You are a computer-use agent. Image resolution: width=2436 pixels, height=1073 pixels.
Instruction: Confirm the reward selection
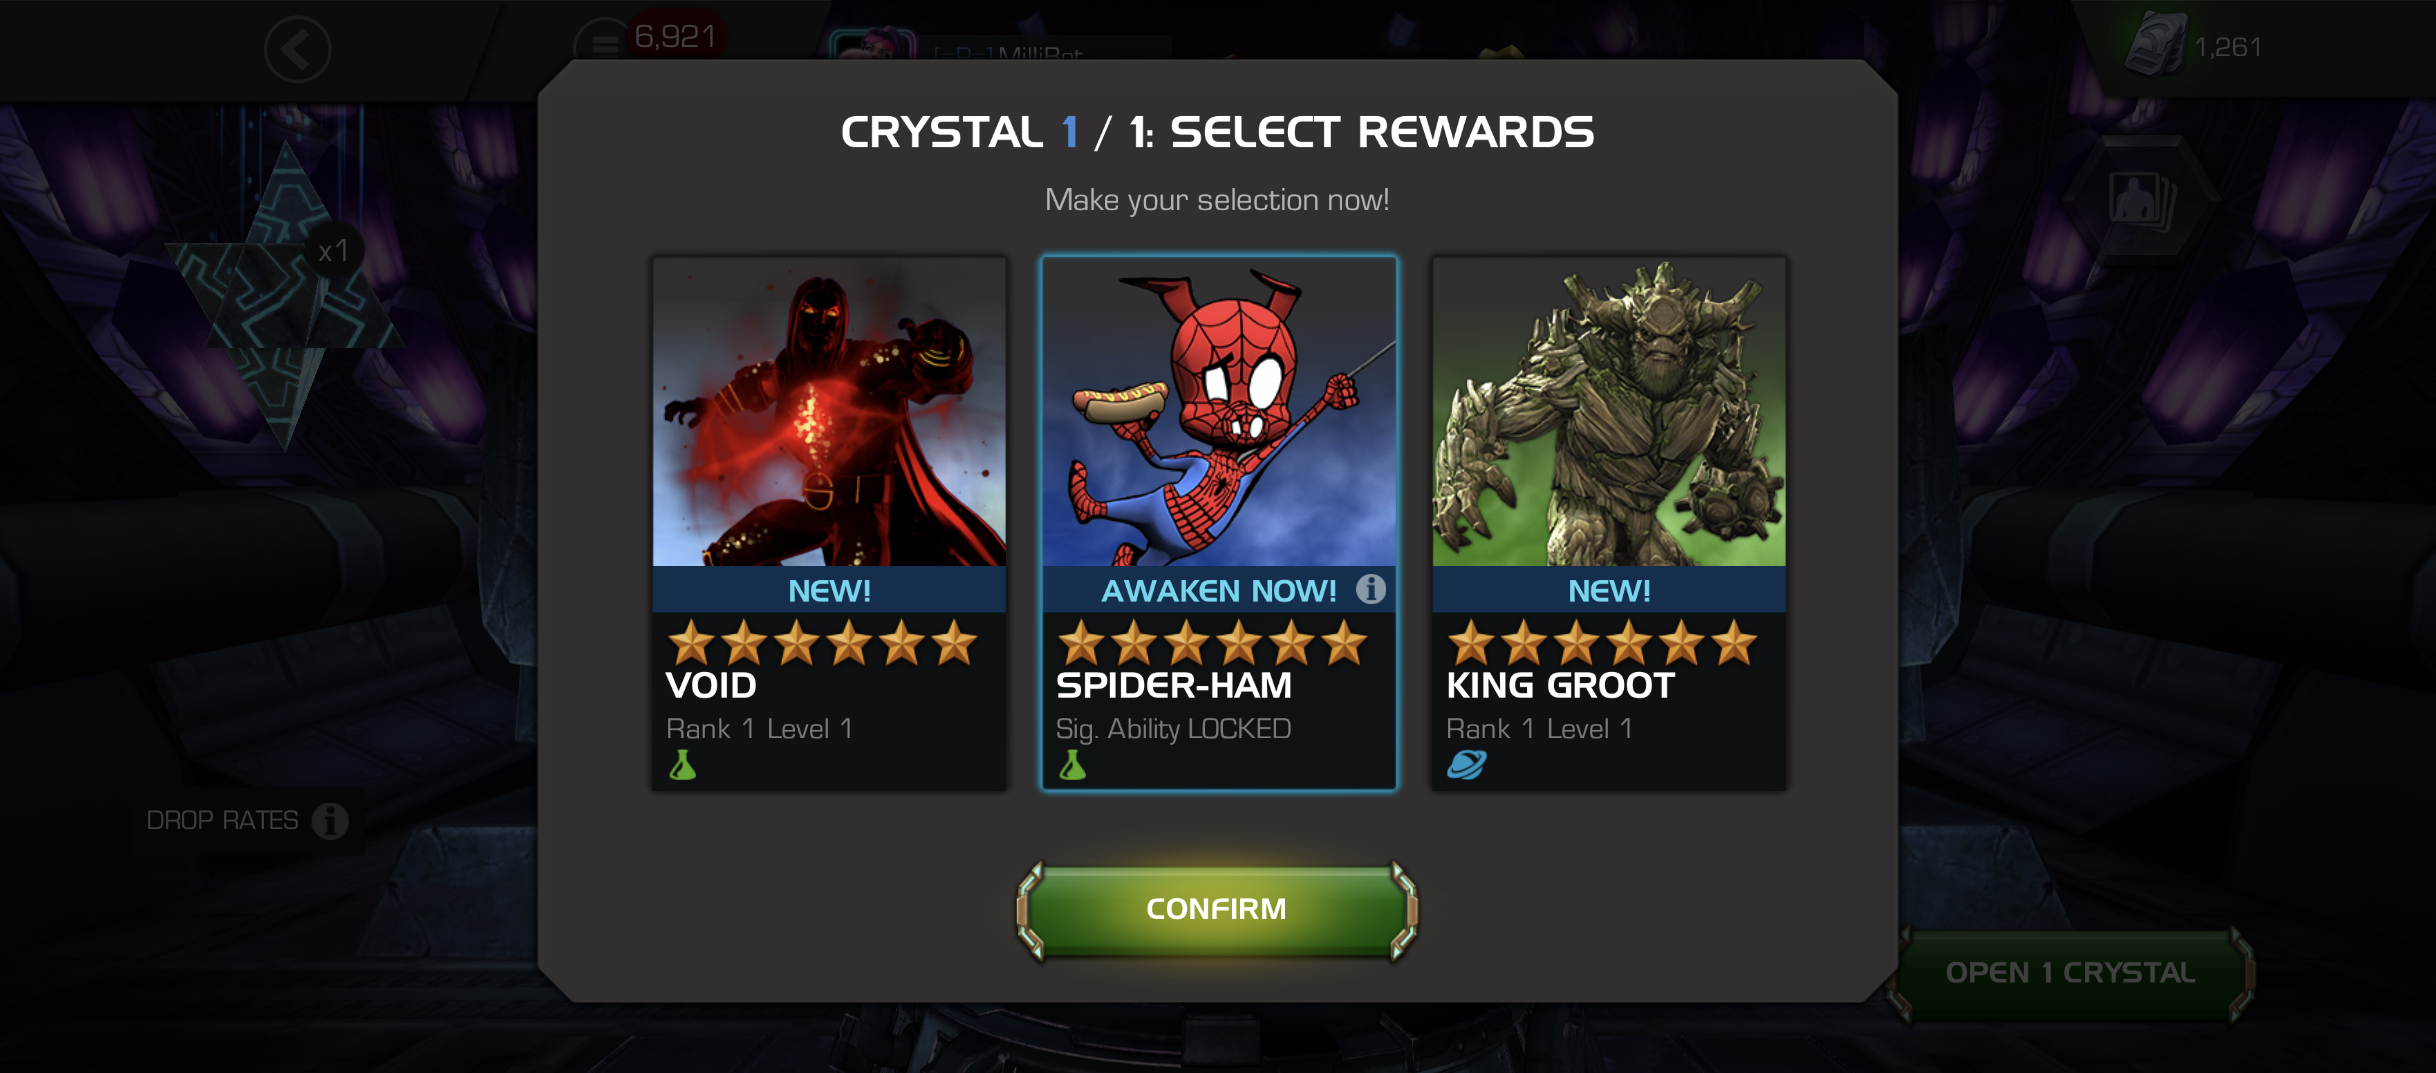click(x=1217, y=909)
